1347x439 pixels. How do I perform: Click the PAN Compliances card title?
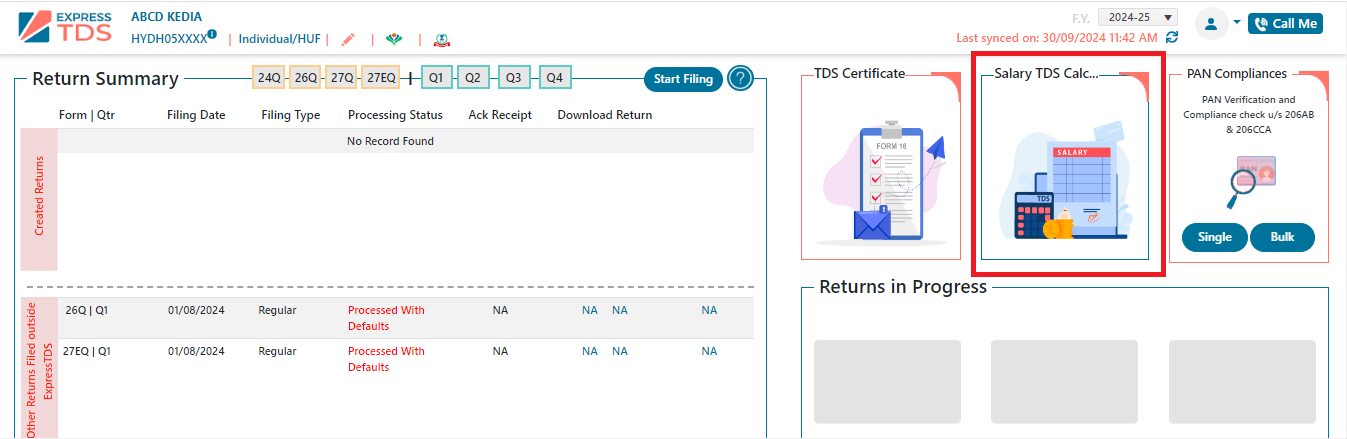coord(1237,73)
